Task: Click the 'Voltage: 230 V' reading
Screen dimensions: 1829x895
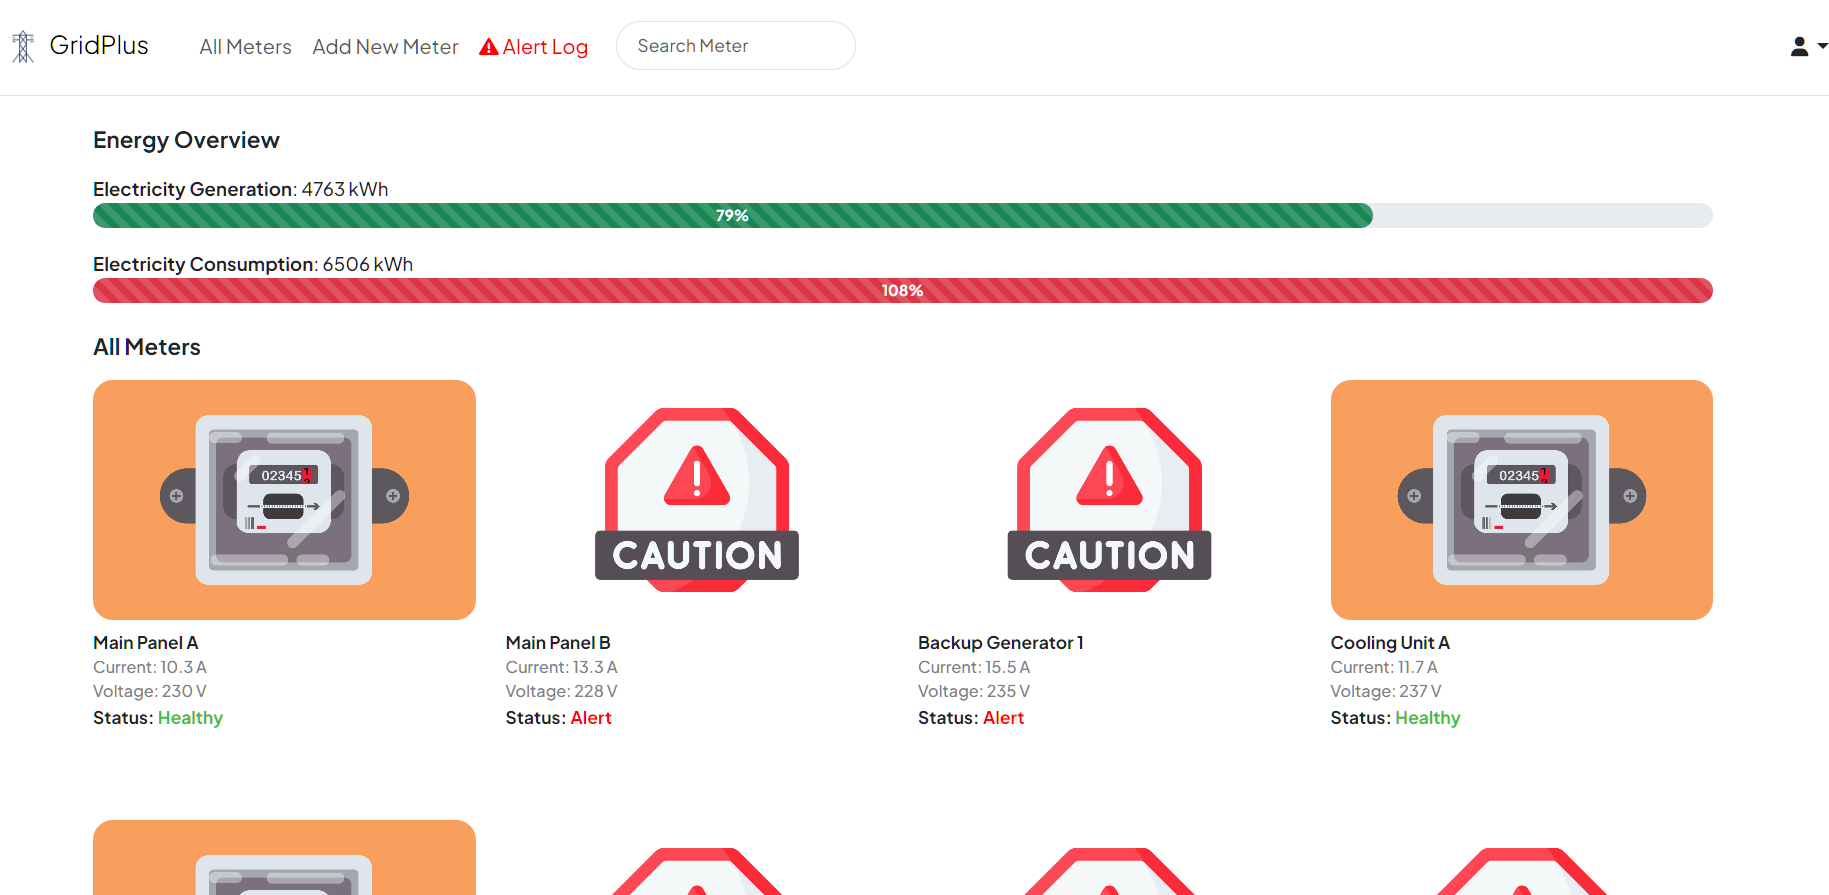Action: 150,691
